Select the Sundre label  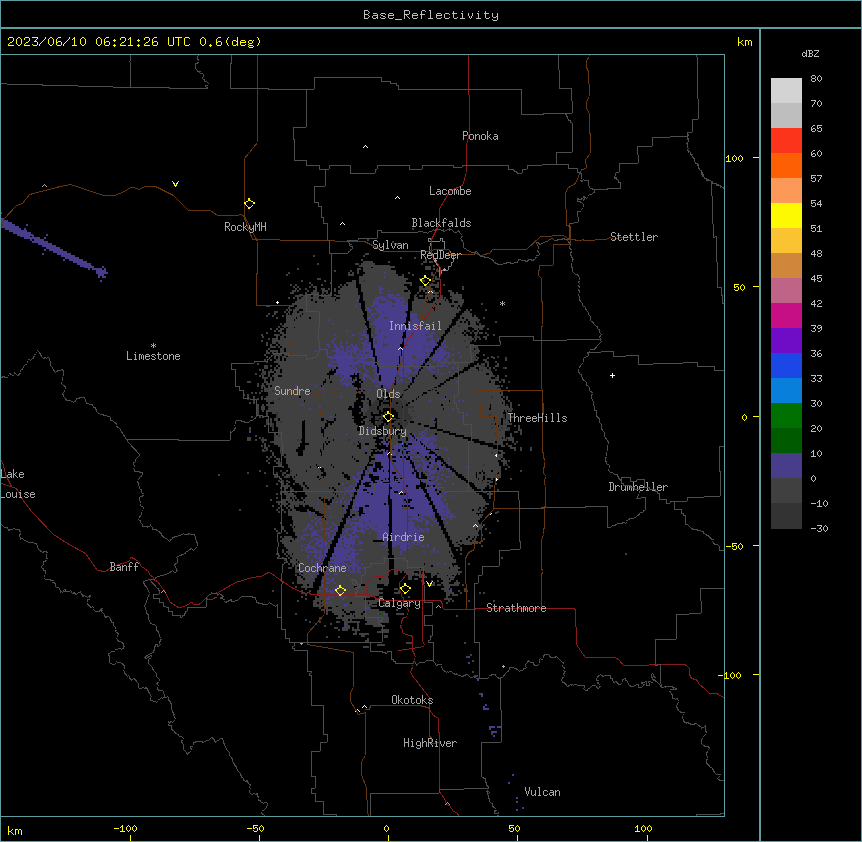click(x=292, y=391)
